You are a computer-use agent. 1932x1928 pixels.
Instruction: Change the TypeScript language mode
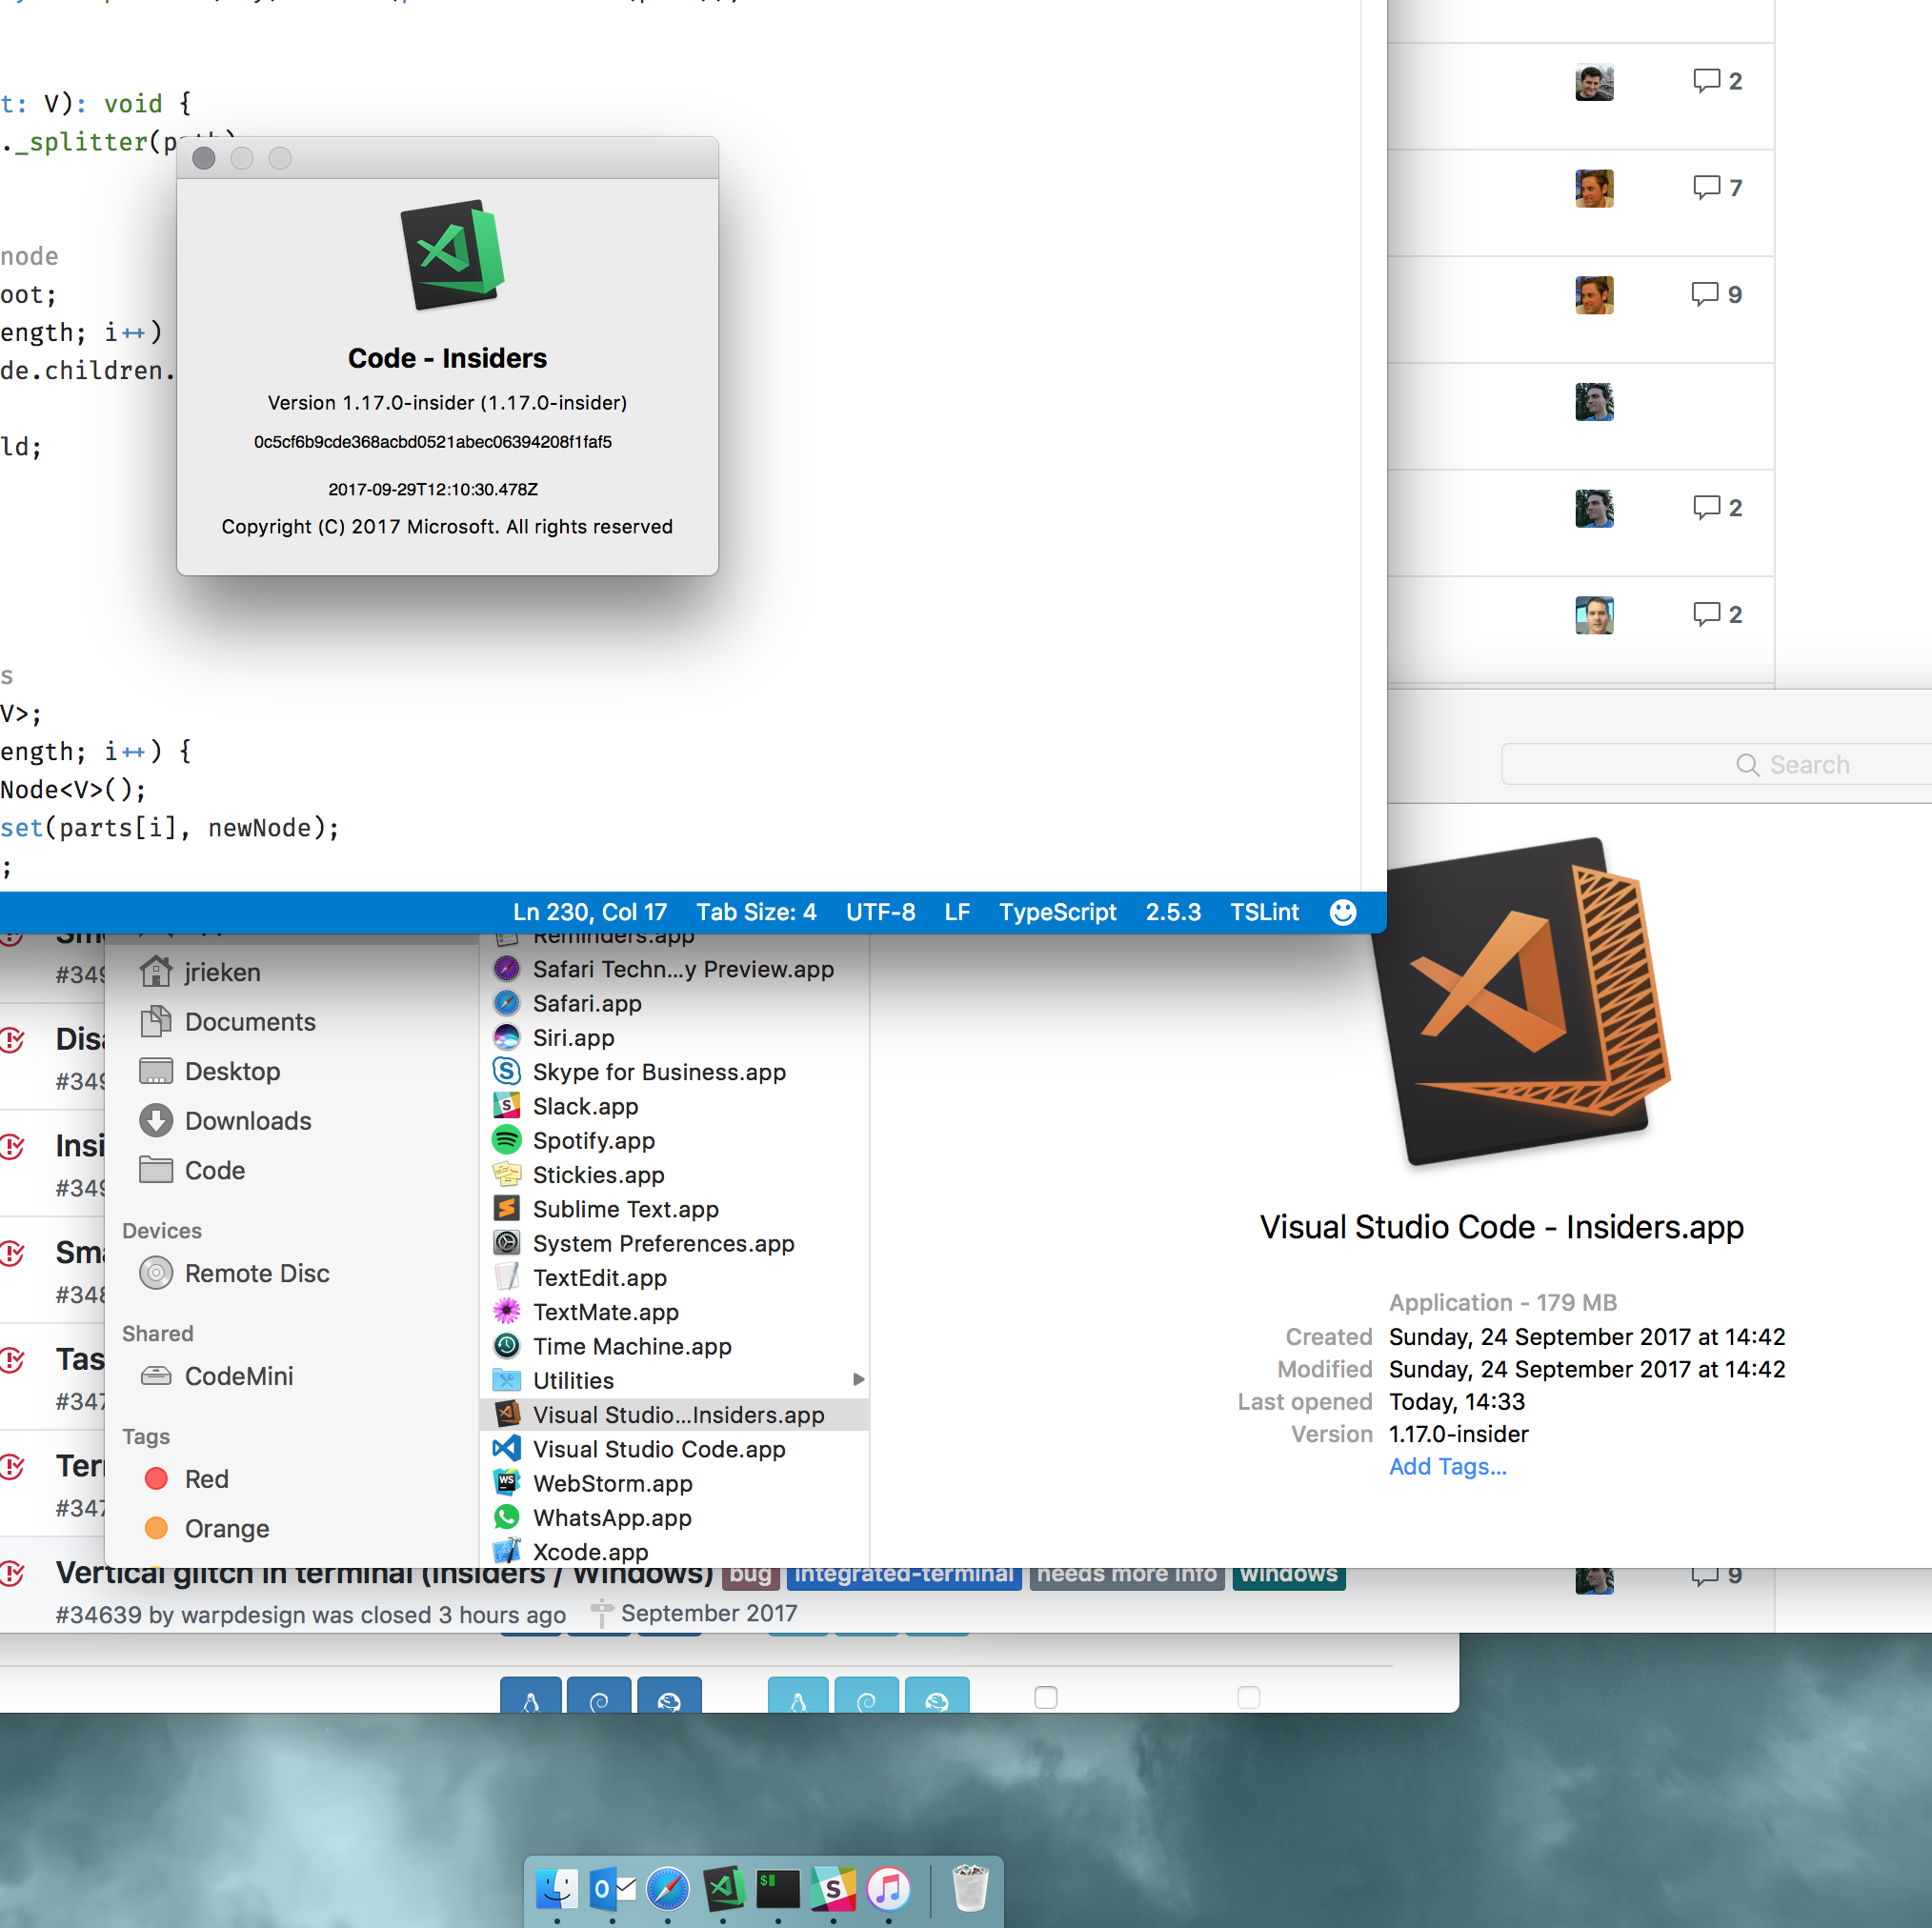[x=1057, y=912]
